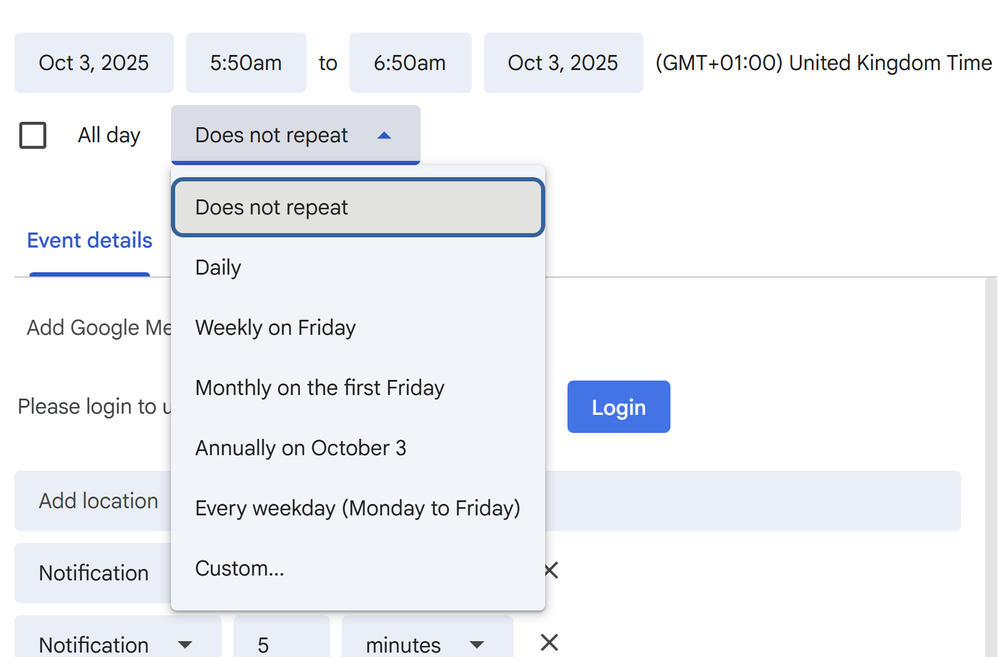The image size is (999, 657).
Task: Remove the first notification with X icon
Action: coord(550,571)
